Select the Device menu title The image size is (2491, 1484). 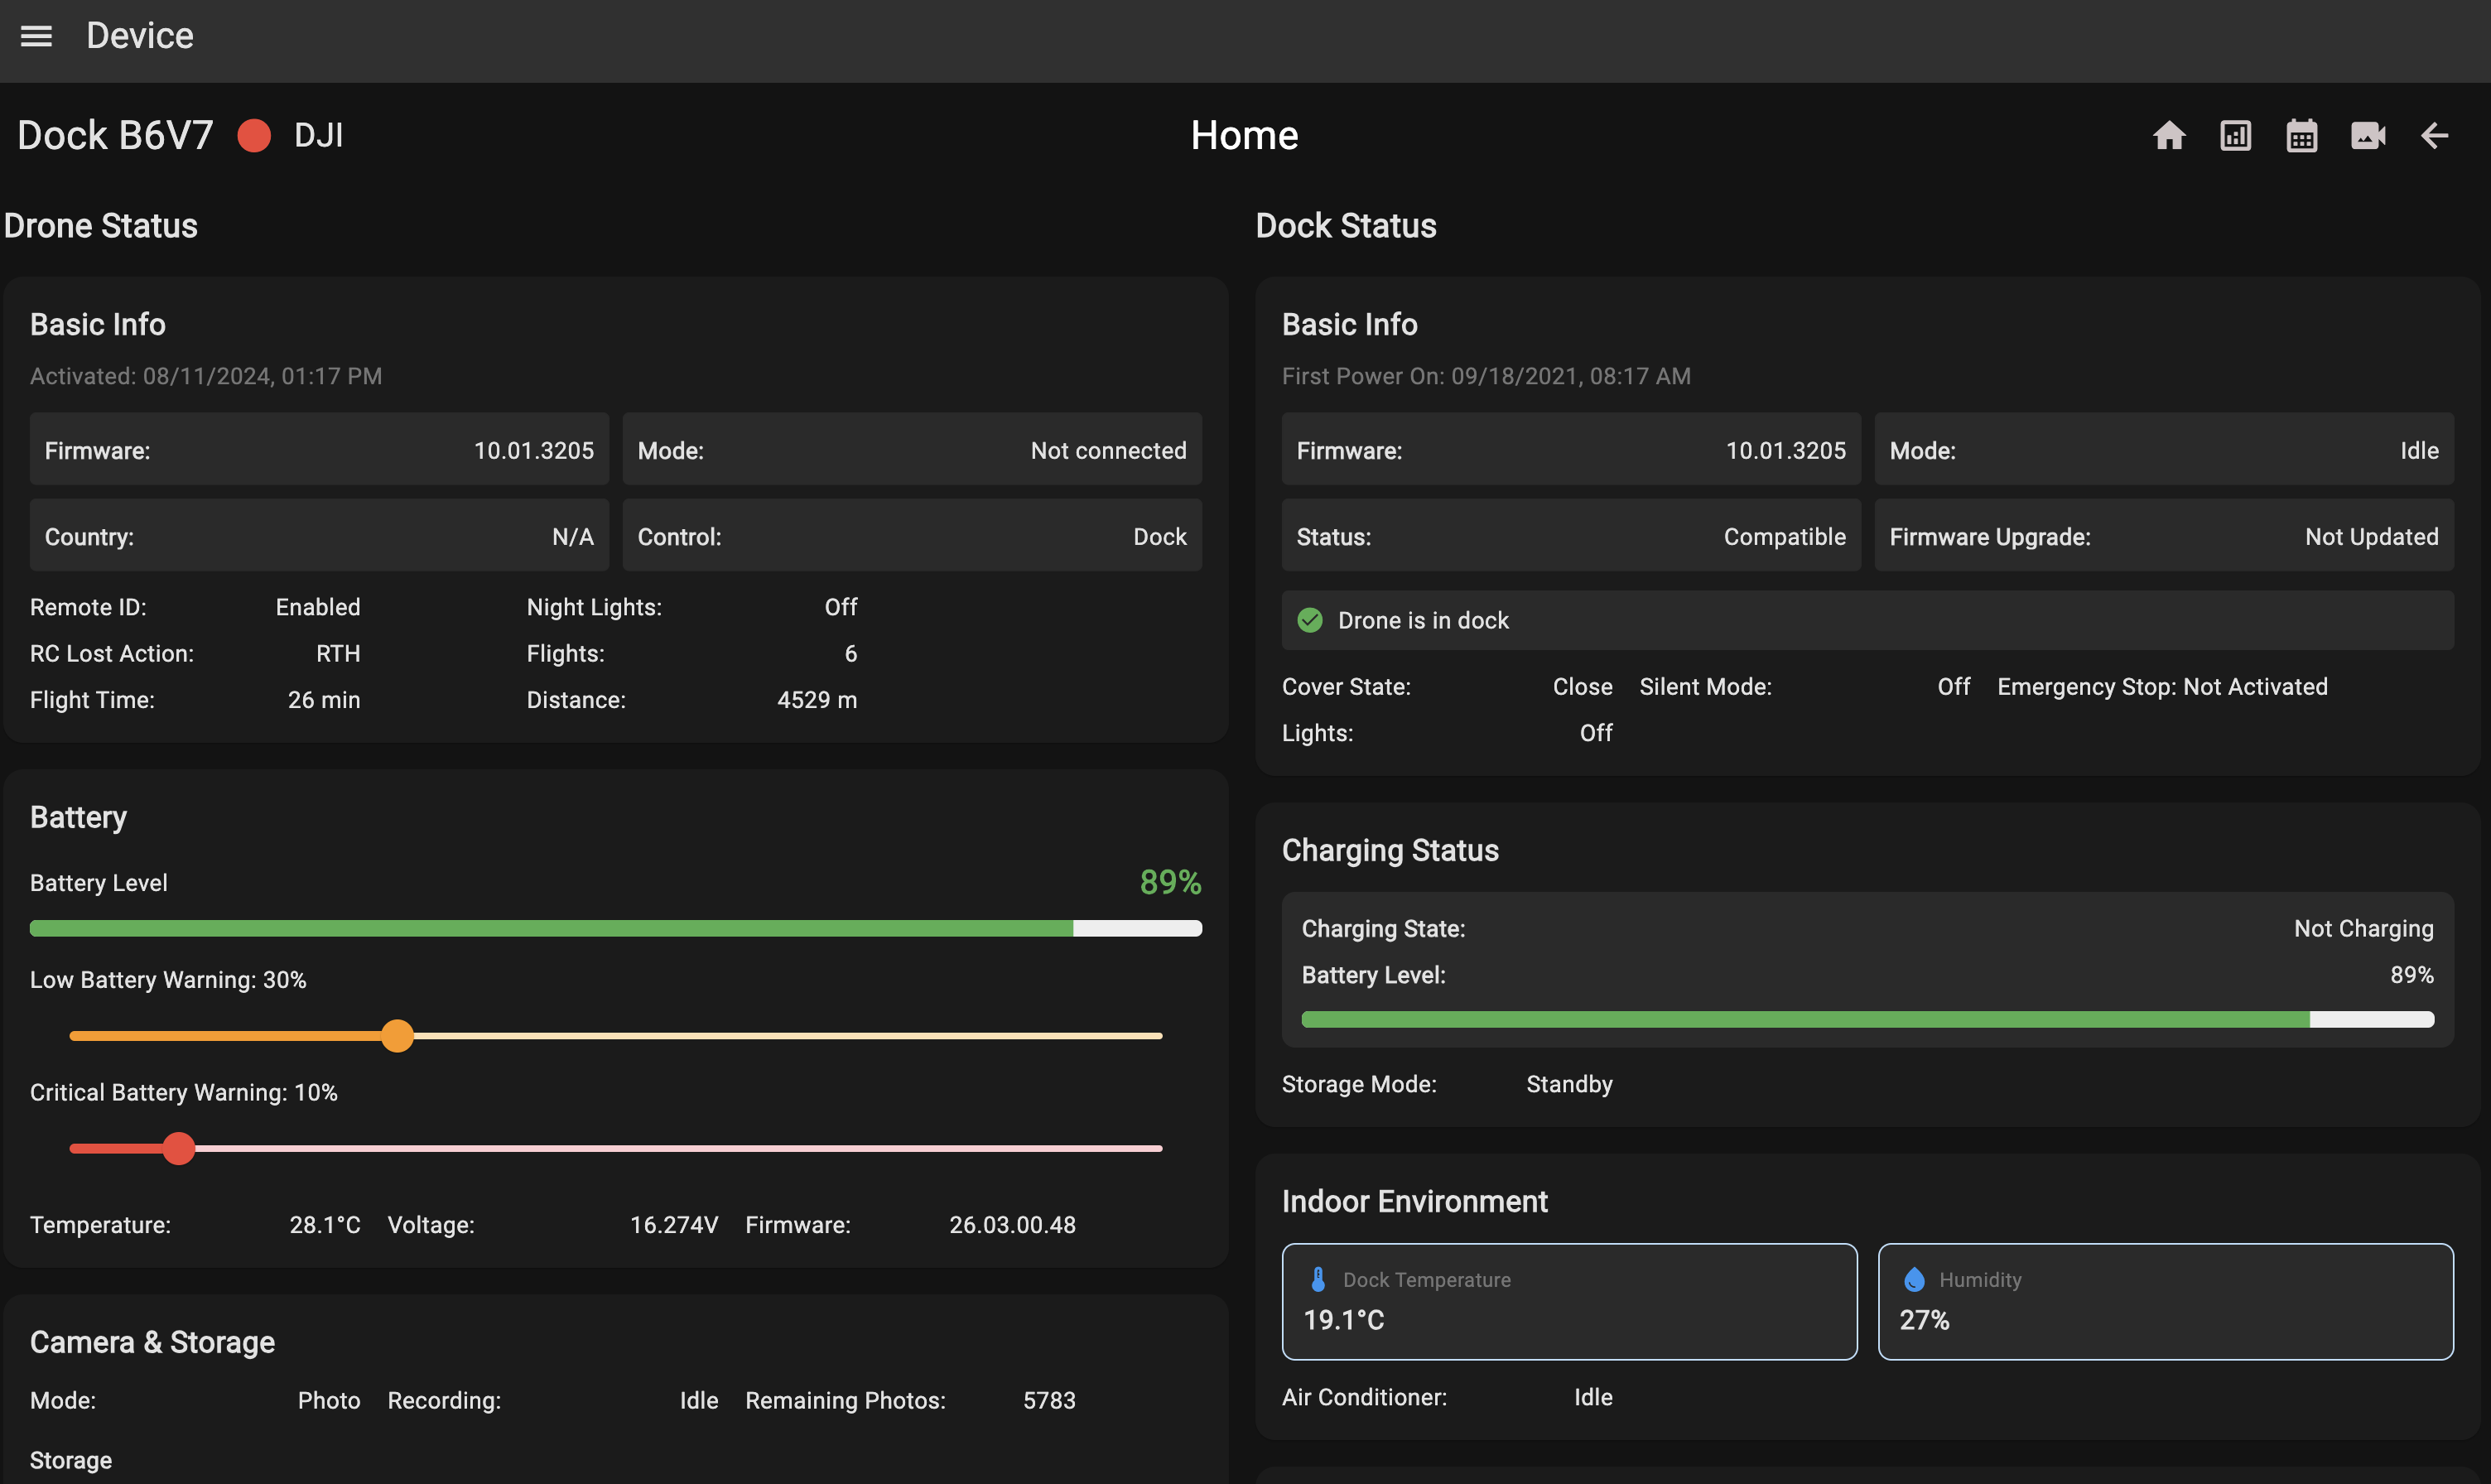[139, 36]
